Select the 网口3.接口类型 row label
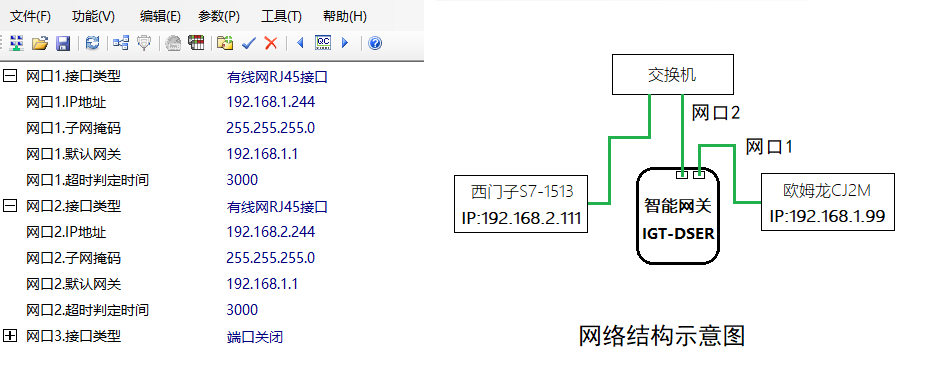Image resolution: width=925 pixels, height=379 pixels. 74,336
